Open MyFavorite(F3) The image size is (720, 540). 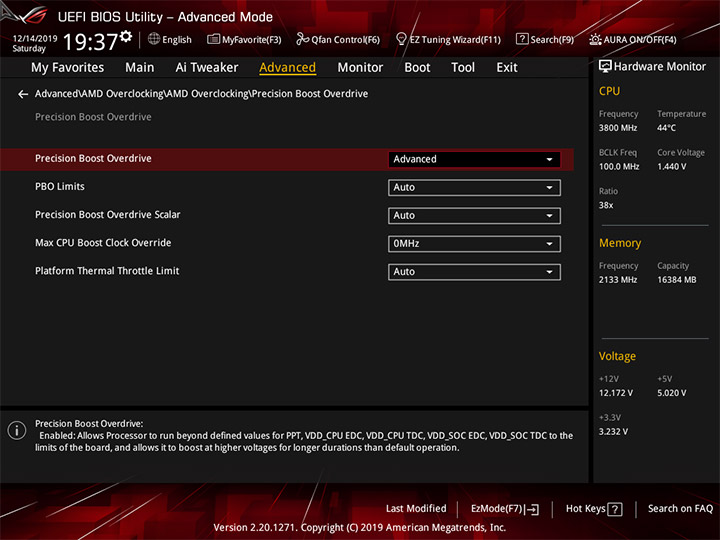click(x=244, y=39)
